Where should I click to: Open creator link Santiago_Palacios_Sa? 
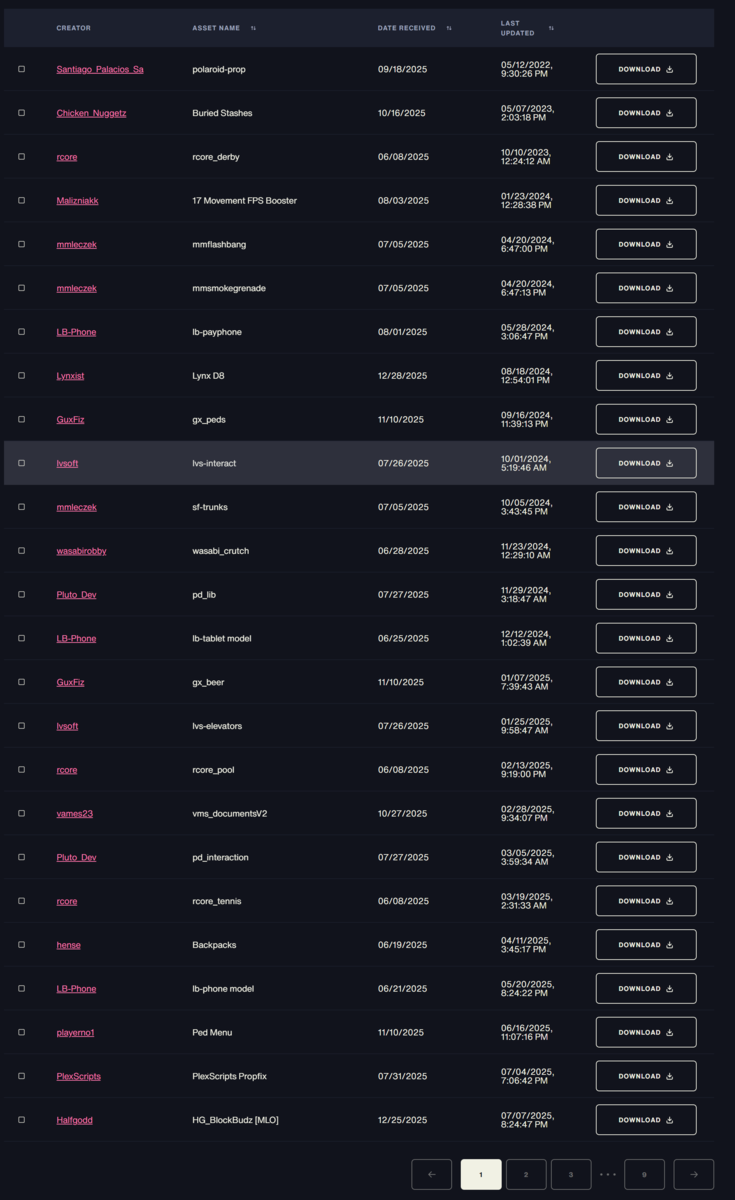pyautogui.click(x=100, y=69)
